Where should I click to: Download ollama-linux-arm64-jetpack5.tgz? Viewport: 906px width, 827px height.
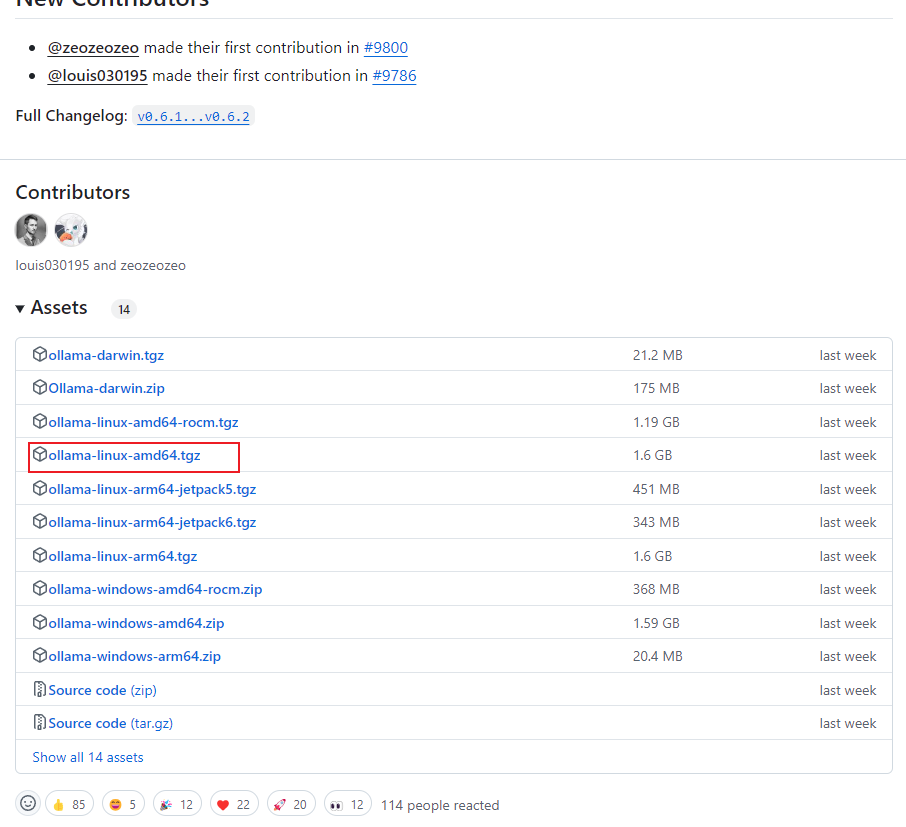pos(152,489)
